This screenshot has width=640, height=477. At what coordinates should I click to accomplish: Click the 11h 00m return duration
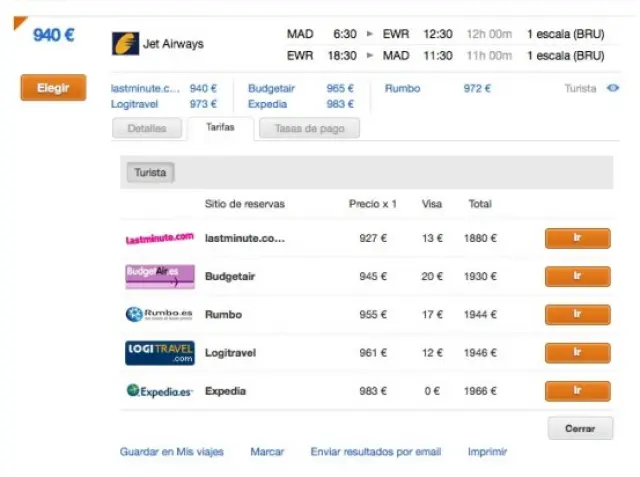489,55
